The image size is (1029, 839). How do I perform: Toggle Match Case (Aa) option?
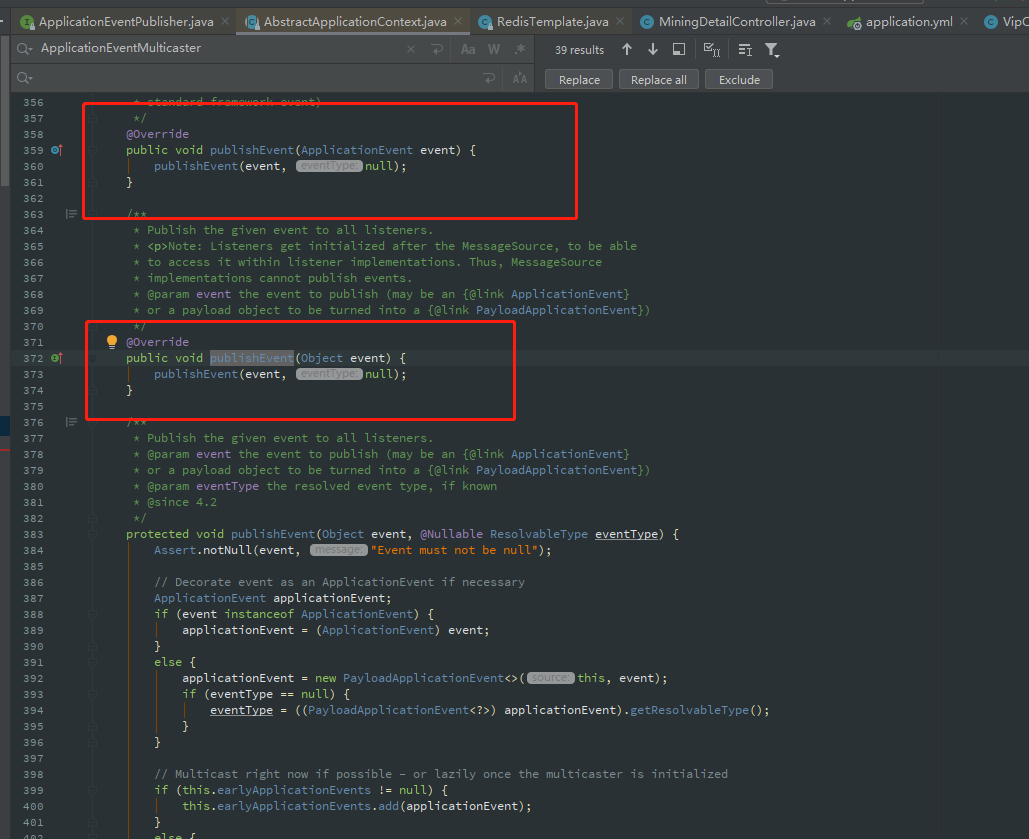[468, 49]
